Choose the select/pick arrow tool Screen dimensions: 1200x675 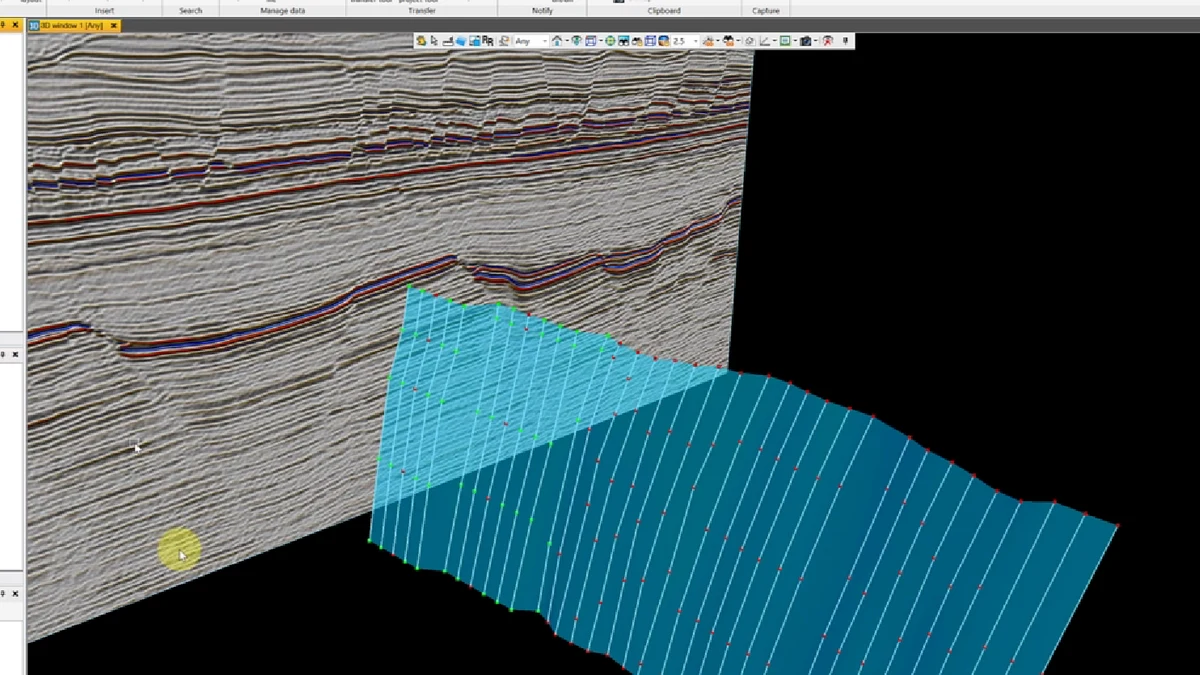pyautogui.click(x=434, y=41)
